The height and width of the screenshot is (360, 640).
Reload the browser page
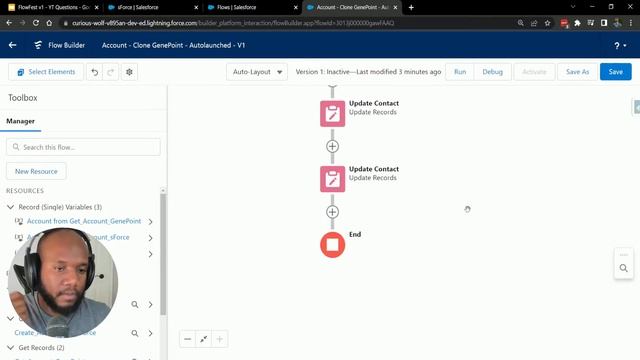[36, 23]
